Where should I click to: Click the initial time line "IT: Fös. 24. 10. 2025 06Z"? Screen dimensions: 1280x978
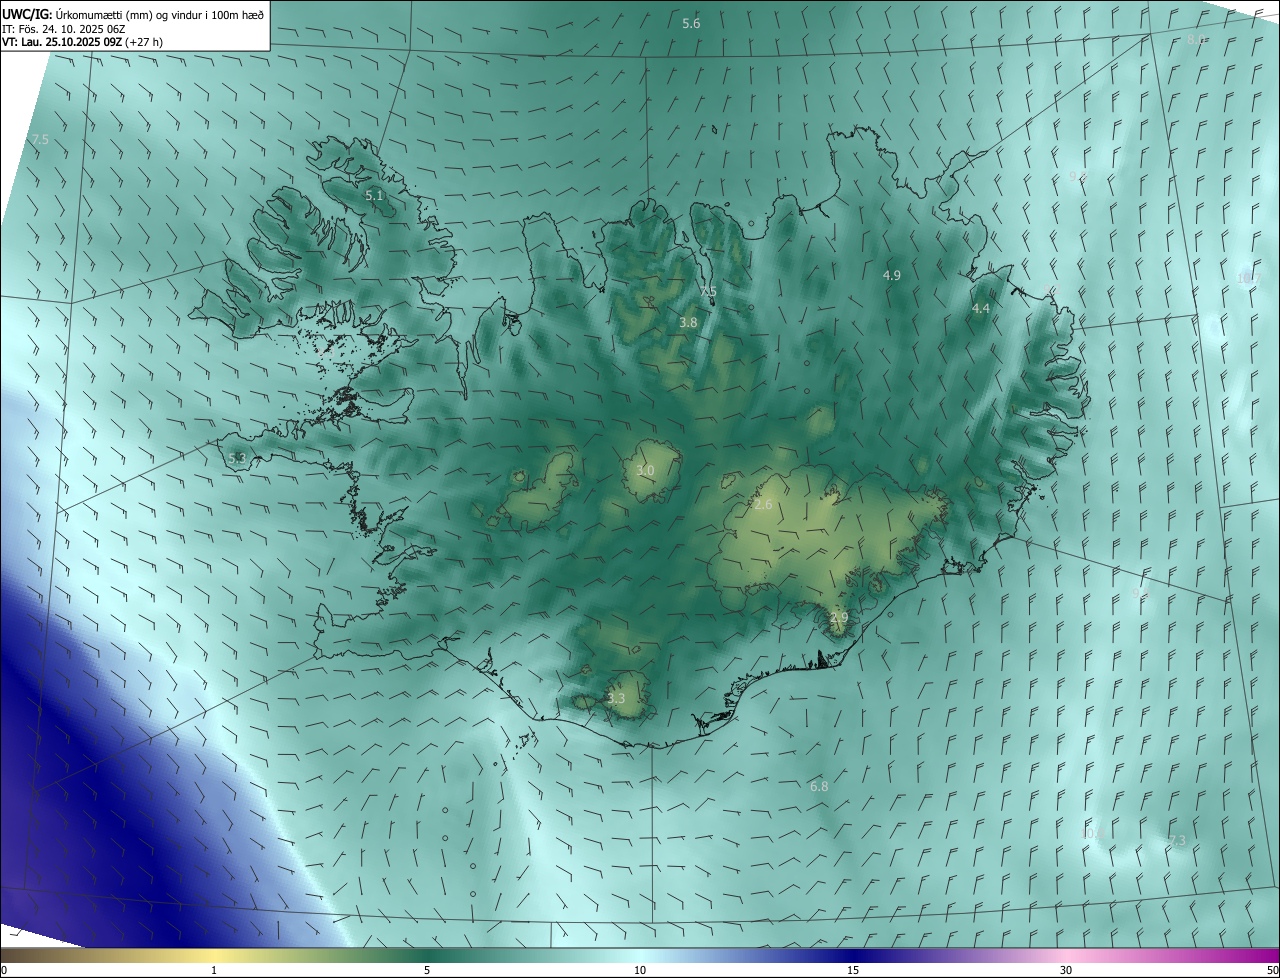point(64,29)
